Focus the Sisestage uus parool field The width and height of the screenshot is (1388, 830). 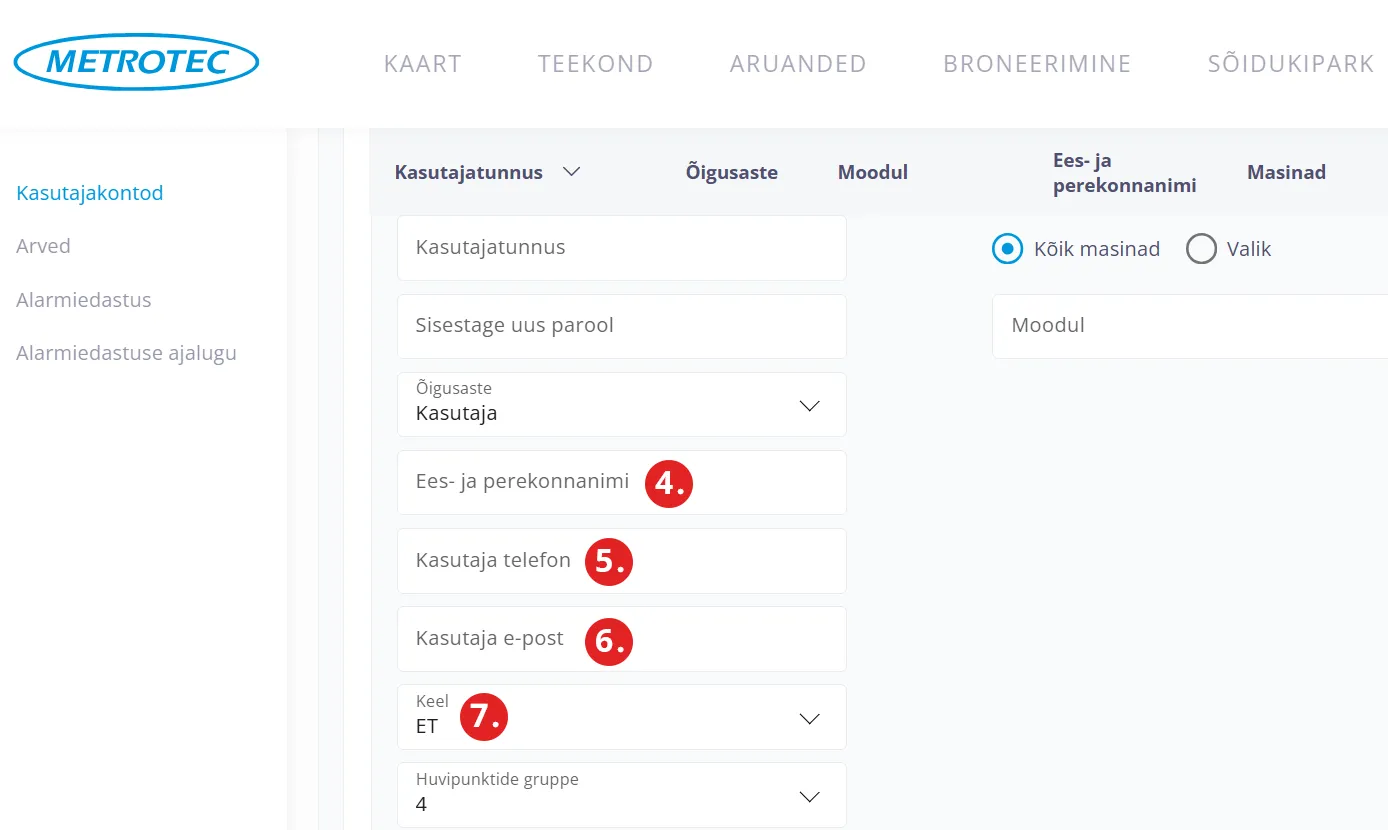[621, 326]
